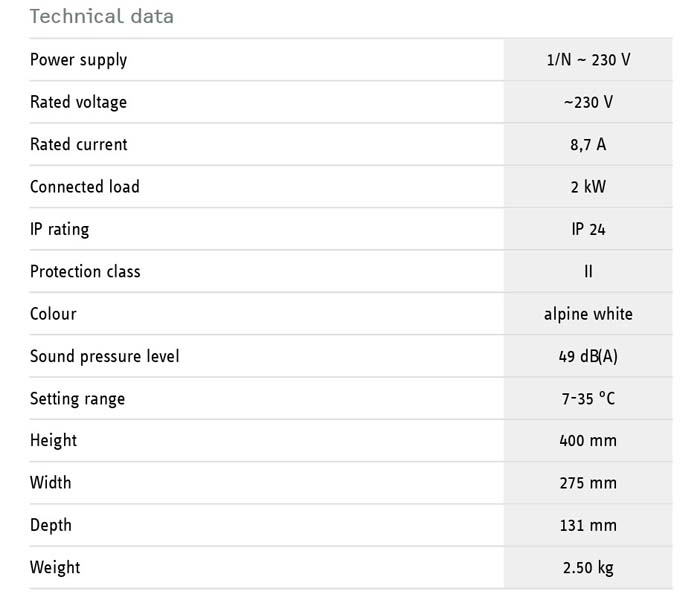The width and height of the screenshot is (700, 600).
Task: Click the IP 24 value
Action: click(588, 229)
